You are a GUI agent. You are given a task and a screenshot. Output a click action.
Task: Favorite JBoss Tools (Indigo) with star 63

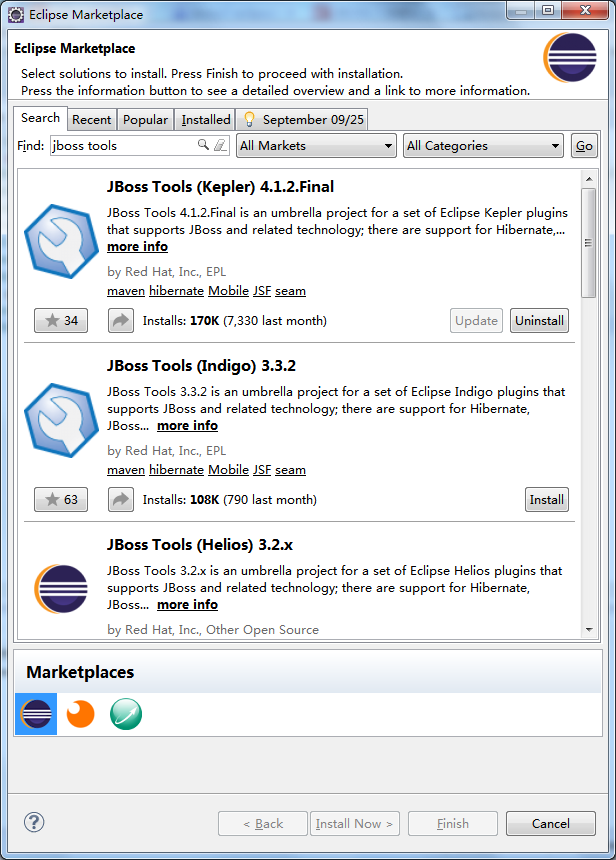point(61,499)
